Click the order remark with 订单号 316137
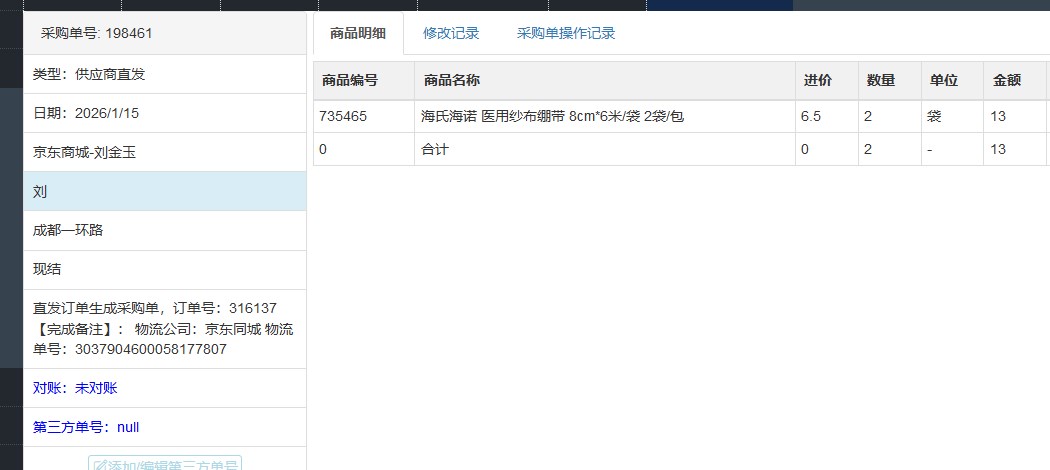This screenshot has height=470, width=1050. coord(163,328)
